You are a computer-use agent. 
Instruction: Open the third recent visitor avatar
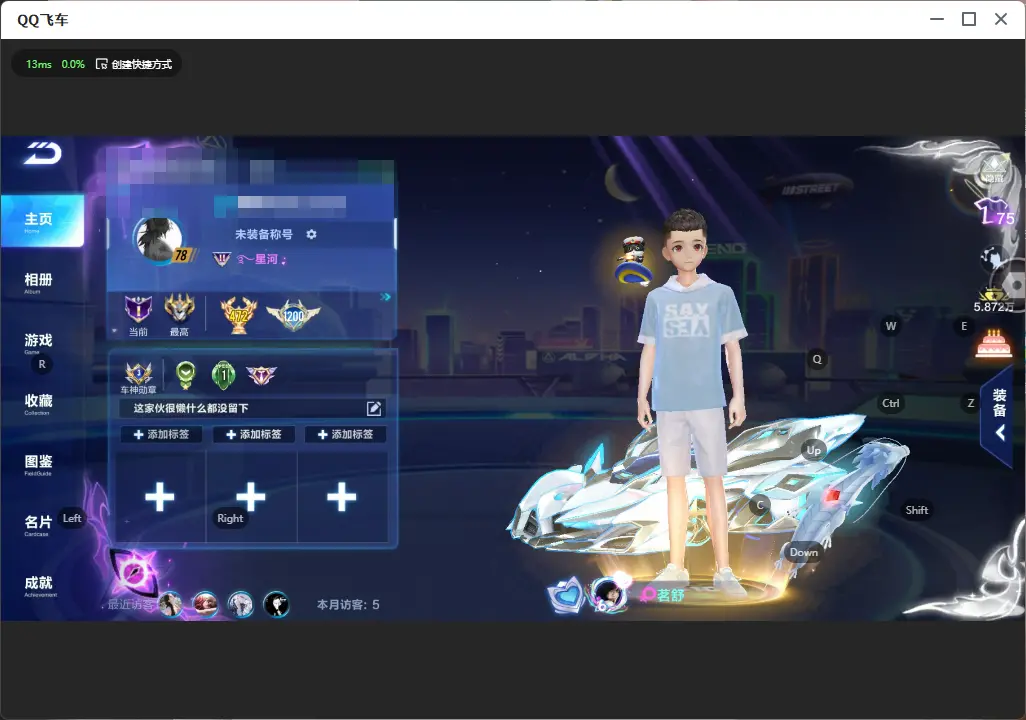240,604
